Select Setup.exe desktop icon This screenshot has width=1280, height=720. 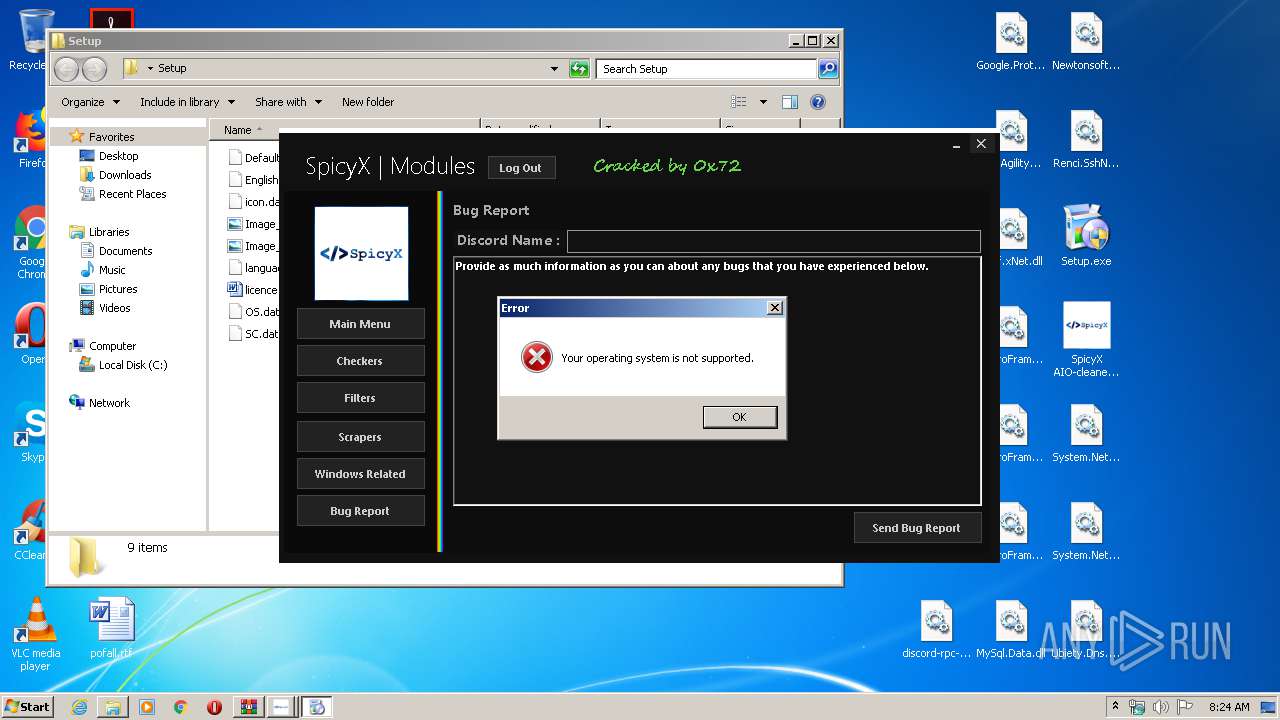click(1086, 236)
